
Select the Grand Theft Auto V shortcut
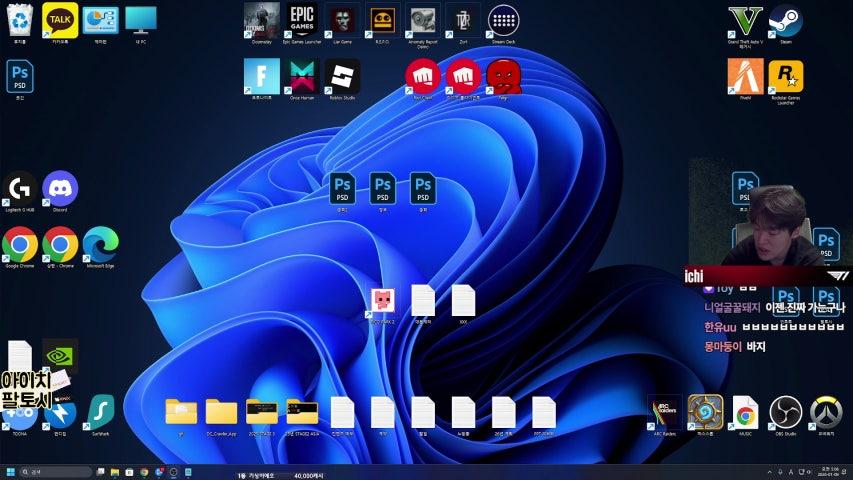[745, 25]
